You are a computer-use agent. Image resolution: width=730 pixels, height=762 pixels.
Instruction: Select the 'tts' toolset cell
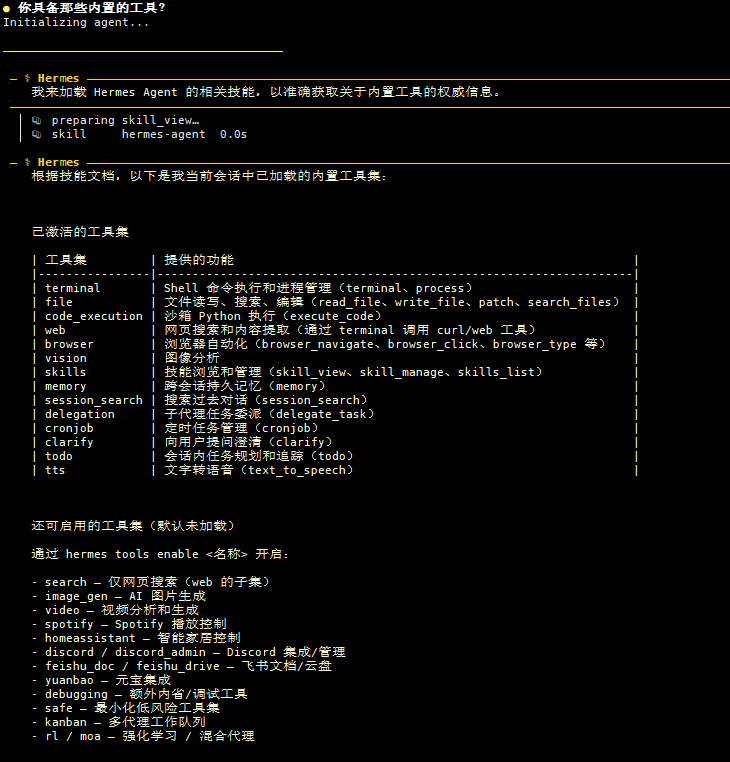coord(55,470)
